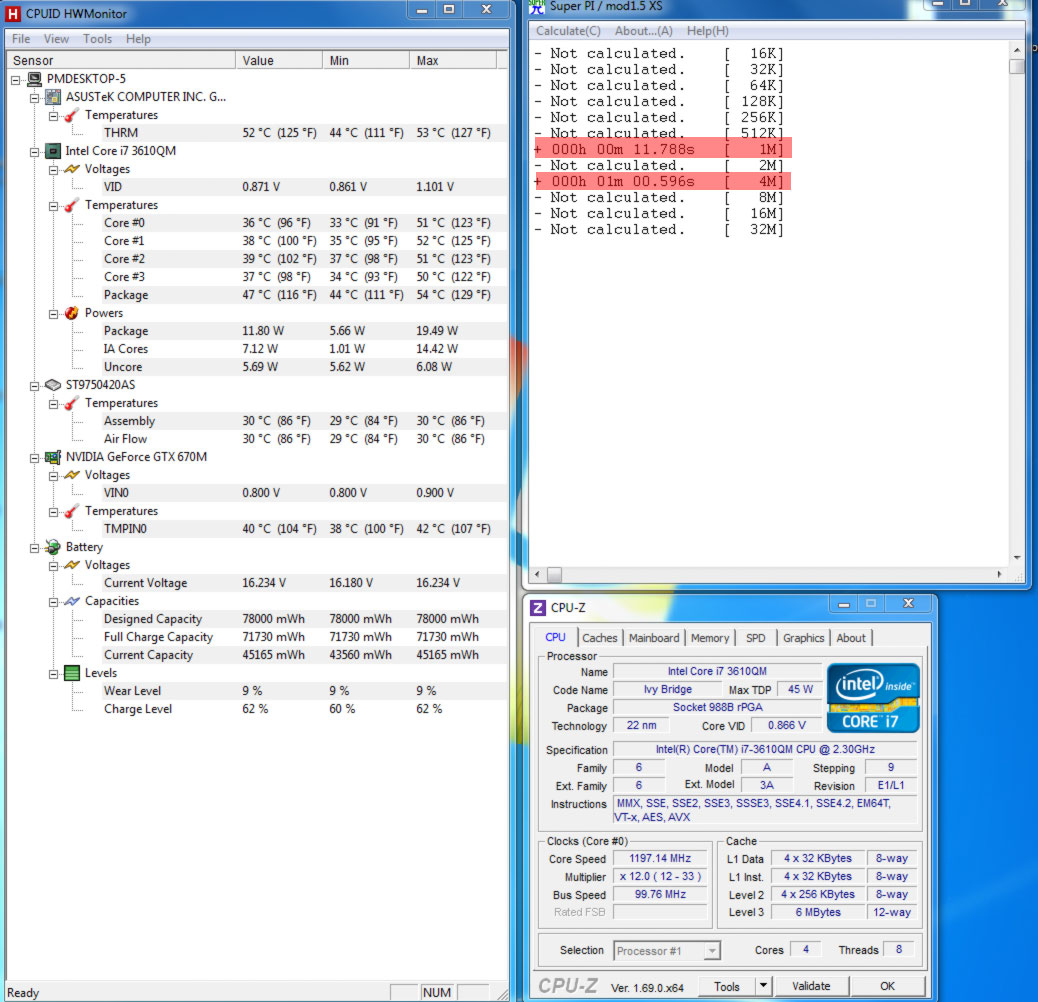Switch to the Memory tab in CPU-Z
Viewport: 1038px width, 1002px height.
pyautogui.click(x=710, y=638)
